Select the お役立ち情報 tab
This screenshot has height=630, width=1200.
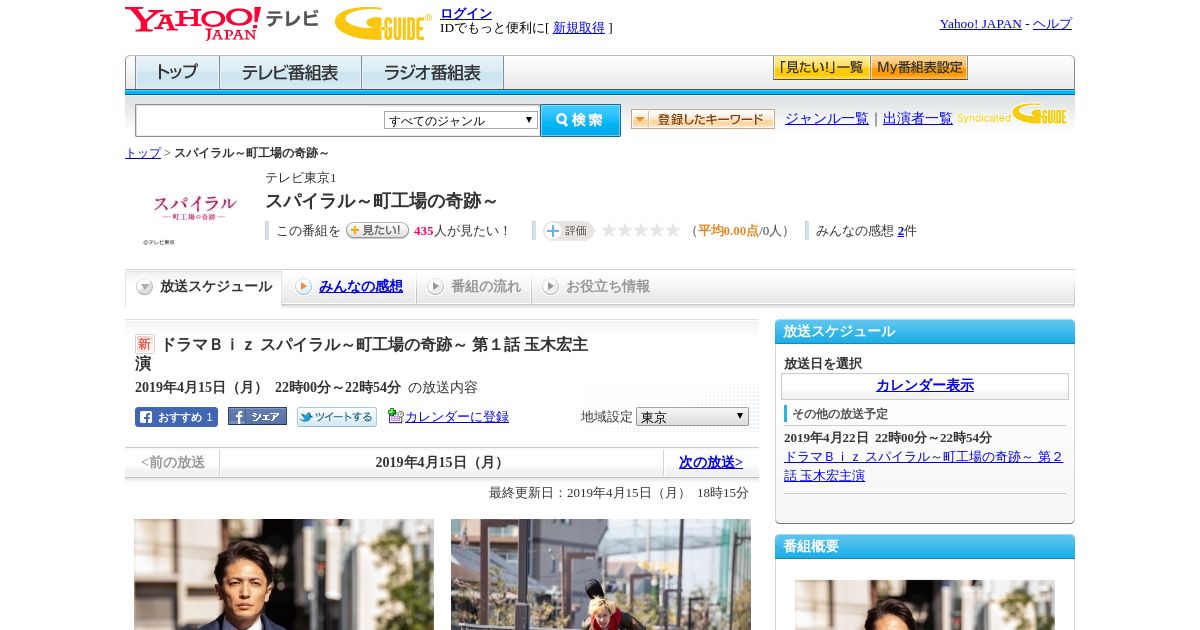pos(596,287)
